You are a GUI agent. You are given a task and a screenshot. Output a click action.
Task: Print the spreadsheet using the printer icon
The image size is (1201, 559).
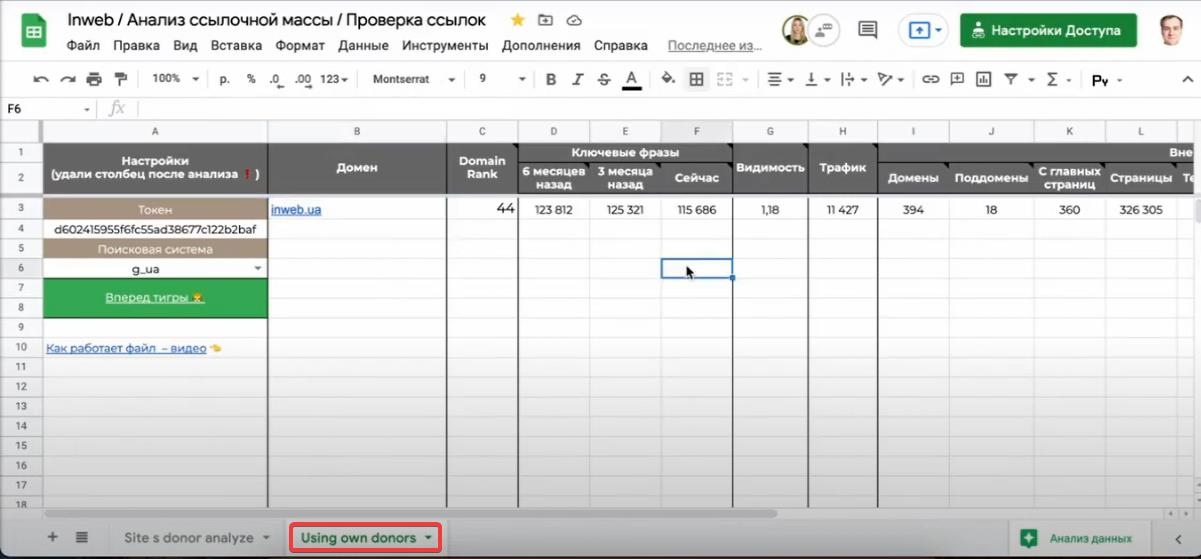(94, 79)
